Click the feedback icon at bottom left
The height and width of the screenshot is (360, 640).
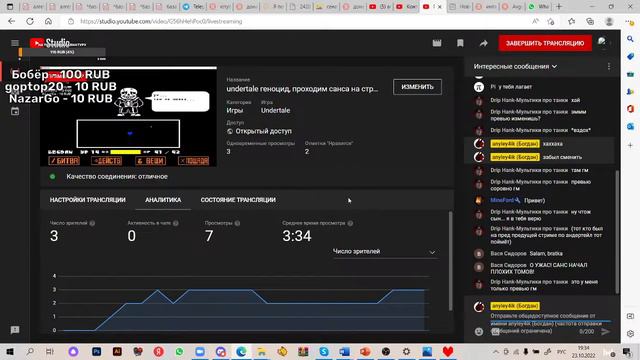[x=15, y=330]
